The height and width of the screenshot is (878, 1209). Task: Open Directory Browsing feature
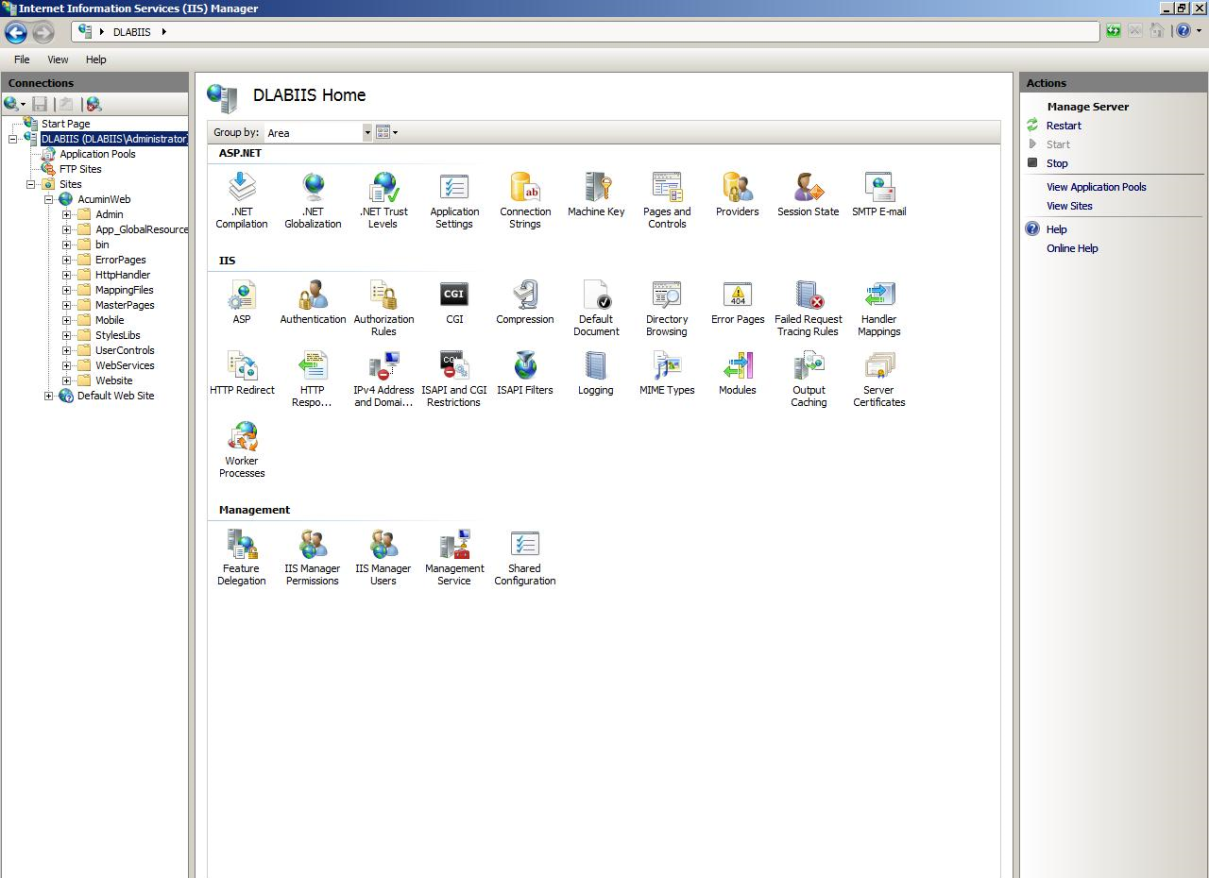pos(667,308)
